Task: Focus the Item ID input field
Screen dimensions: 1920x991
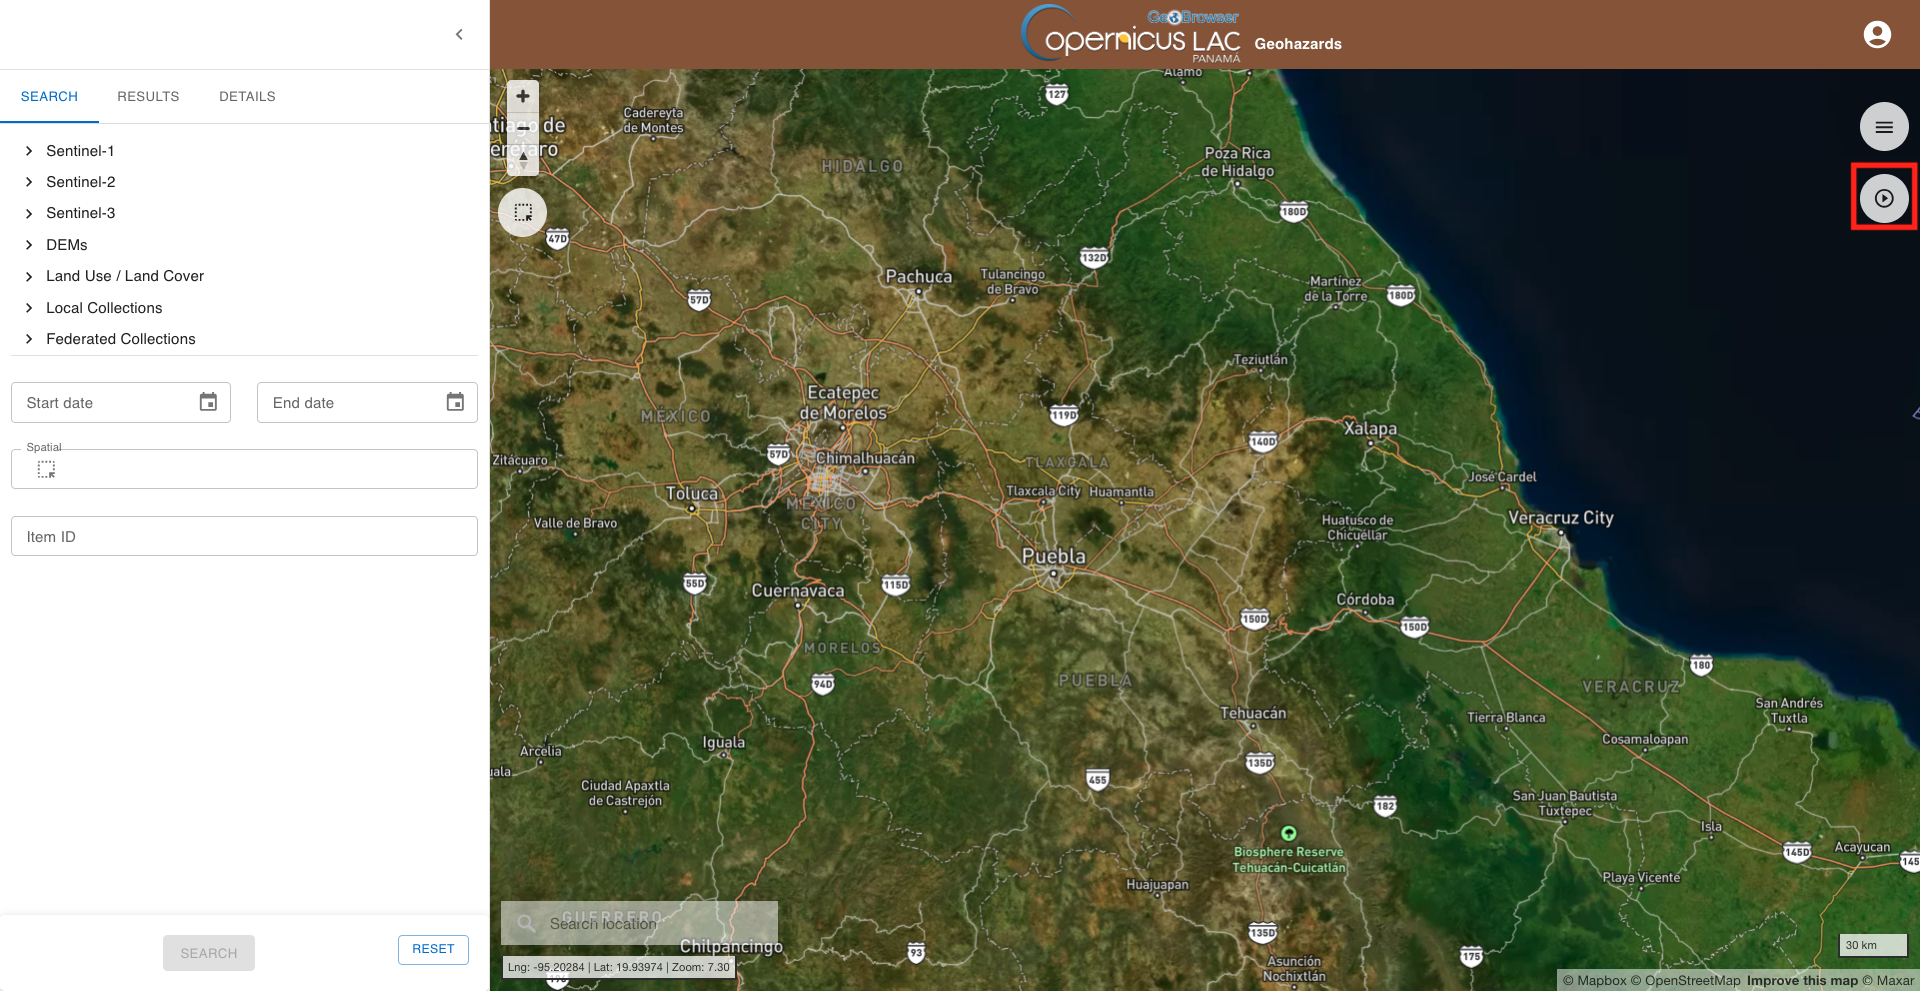Action: pyautogui.click(x=244, y=536)
